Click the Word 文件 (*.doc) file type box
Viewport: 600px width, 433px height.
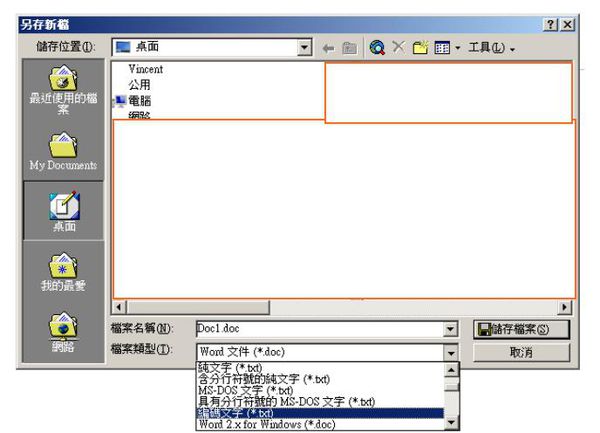point(320,352)
